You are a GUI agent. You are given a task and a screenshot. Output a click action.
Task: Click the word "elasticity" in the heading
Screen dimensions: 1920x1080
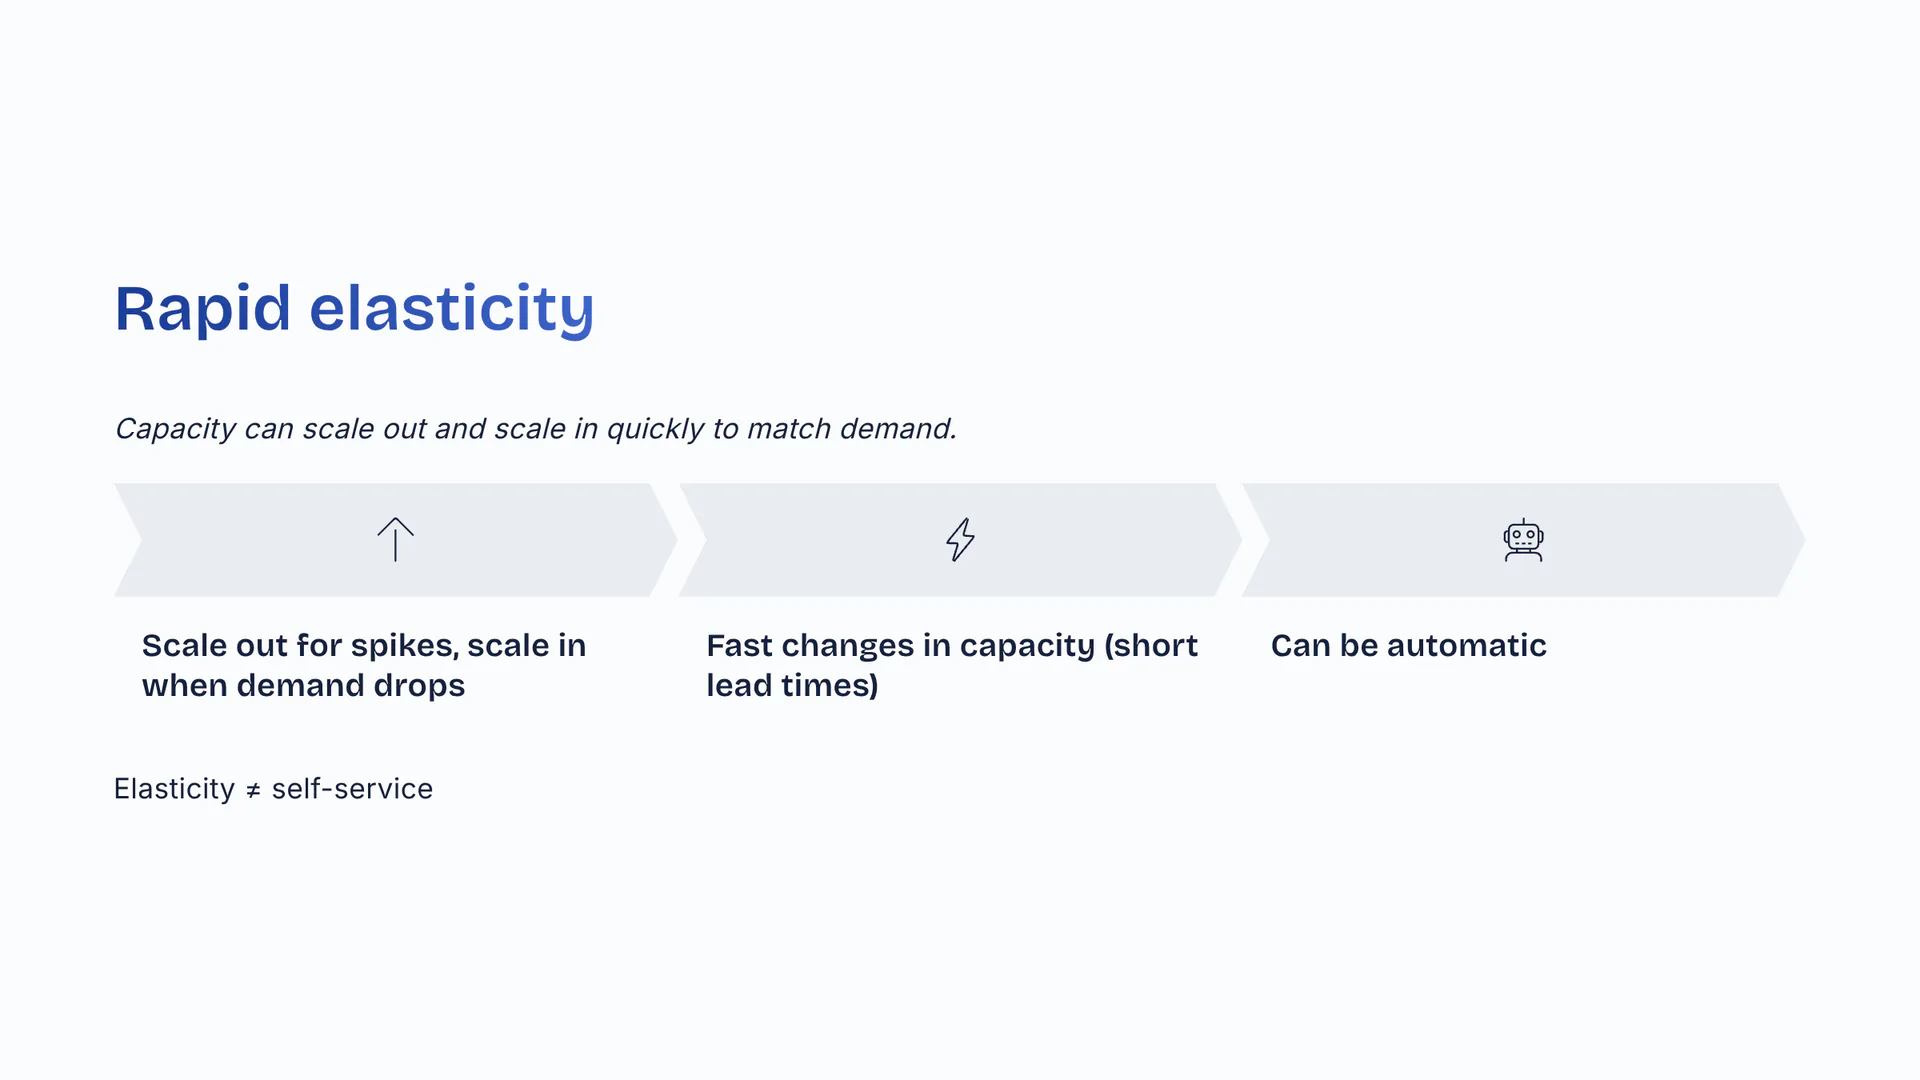tap(451, 308)
